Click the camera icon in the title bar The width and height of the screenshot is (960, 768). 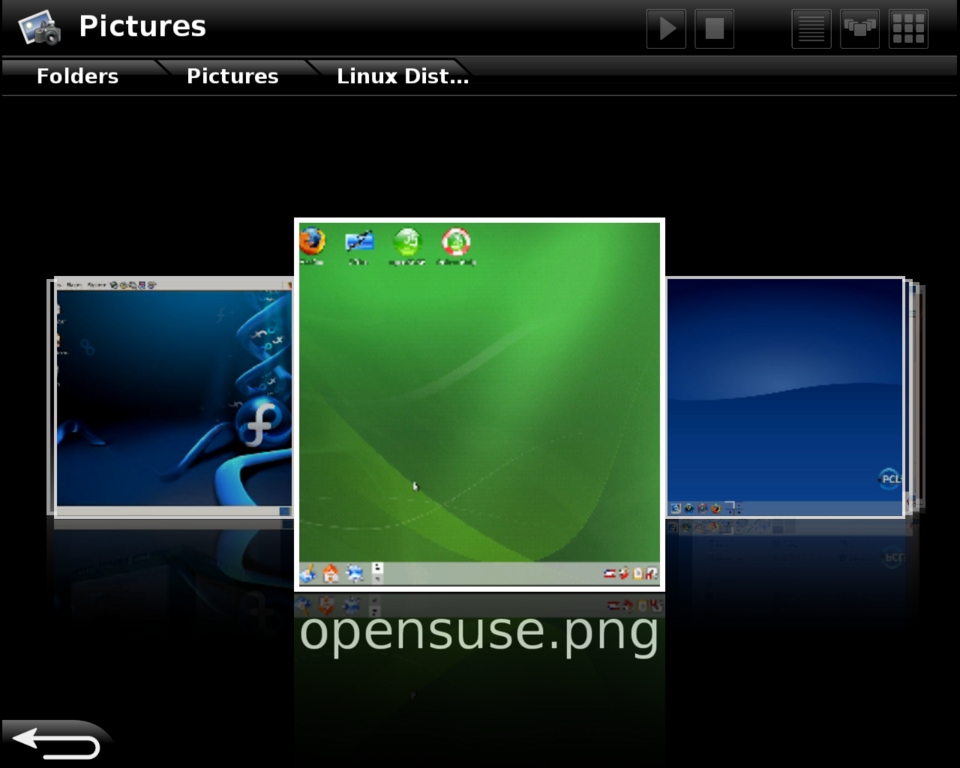click(x=36, y=26)
